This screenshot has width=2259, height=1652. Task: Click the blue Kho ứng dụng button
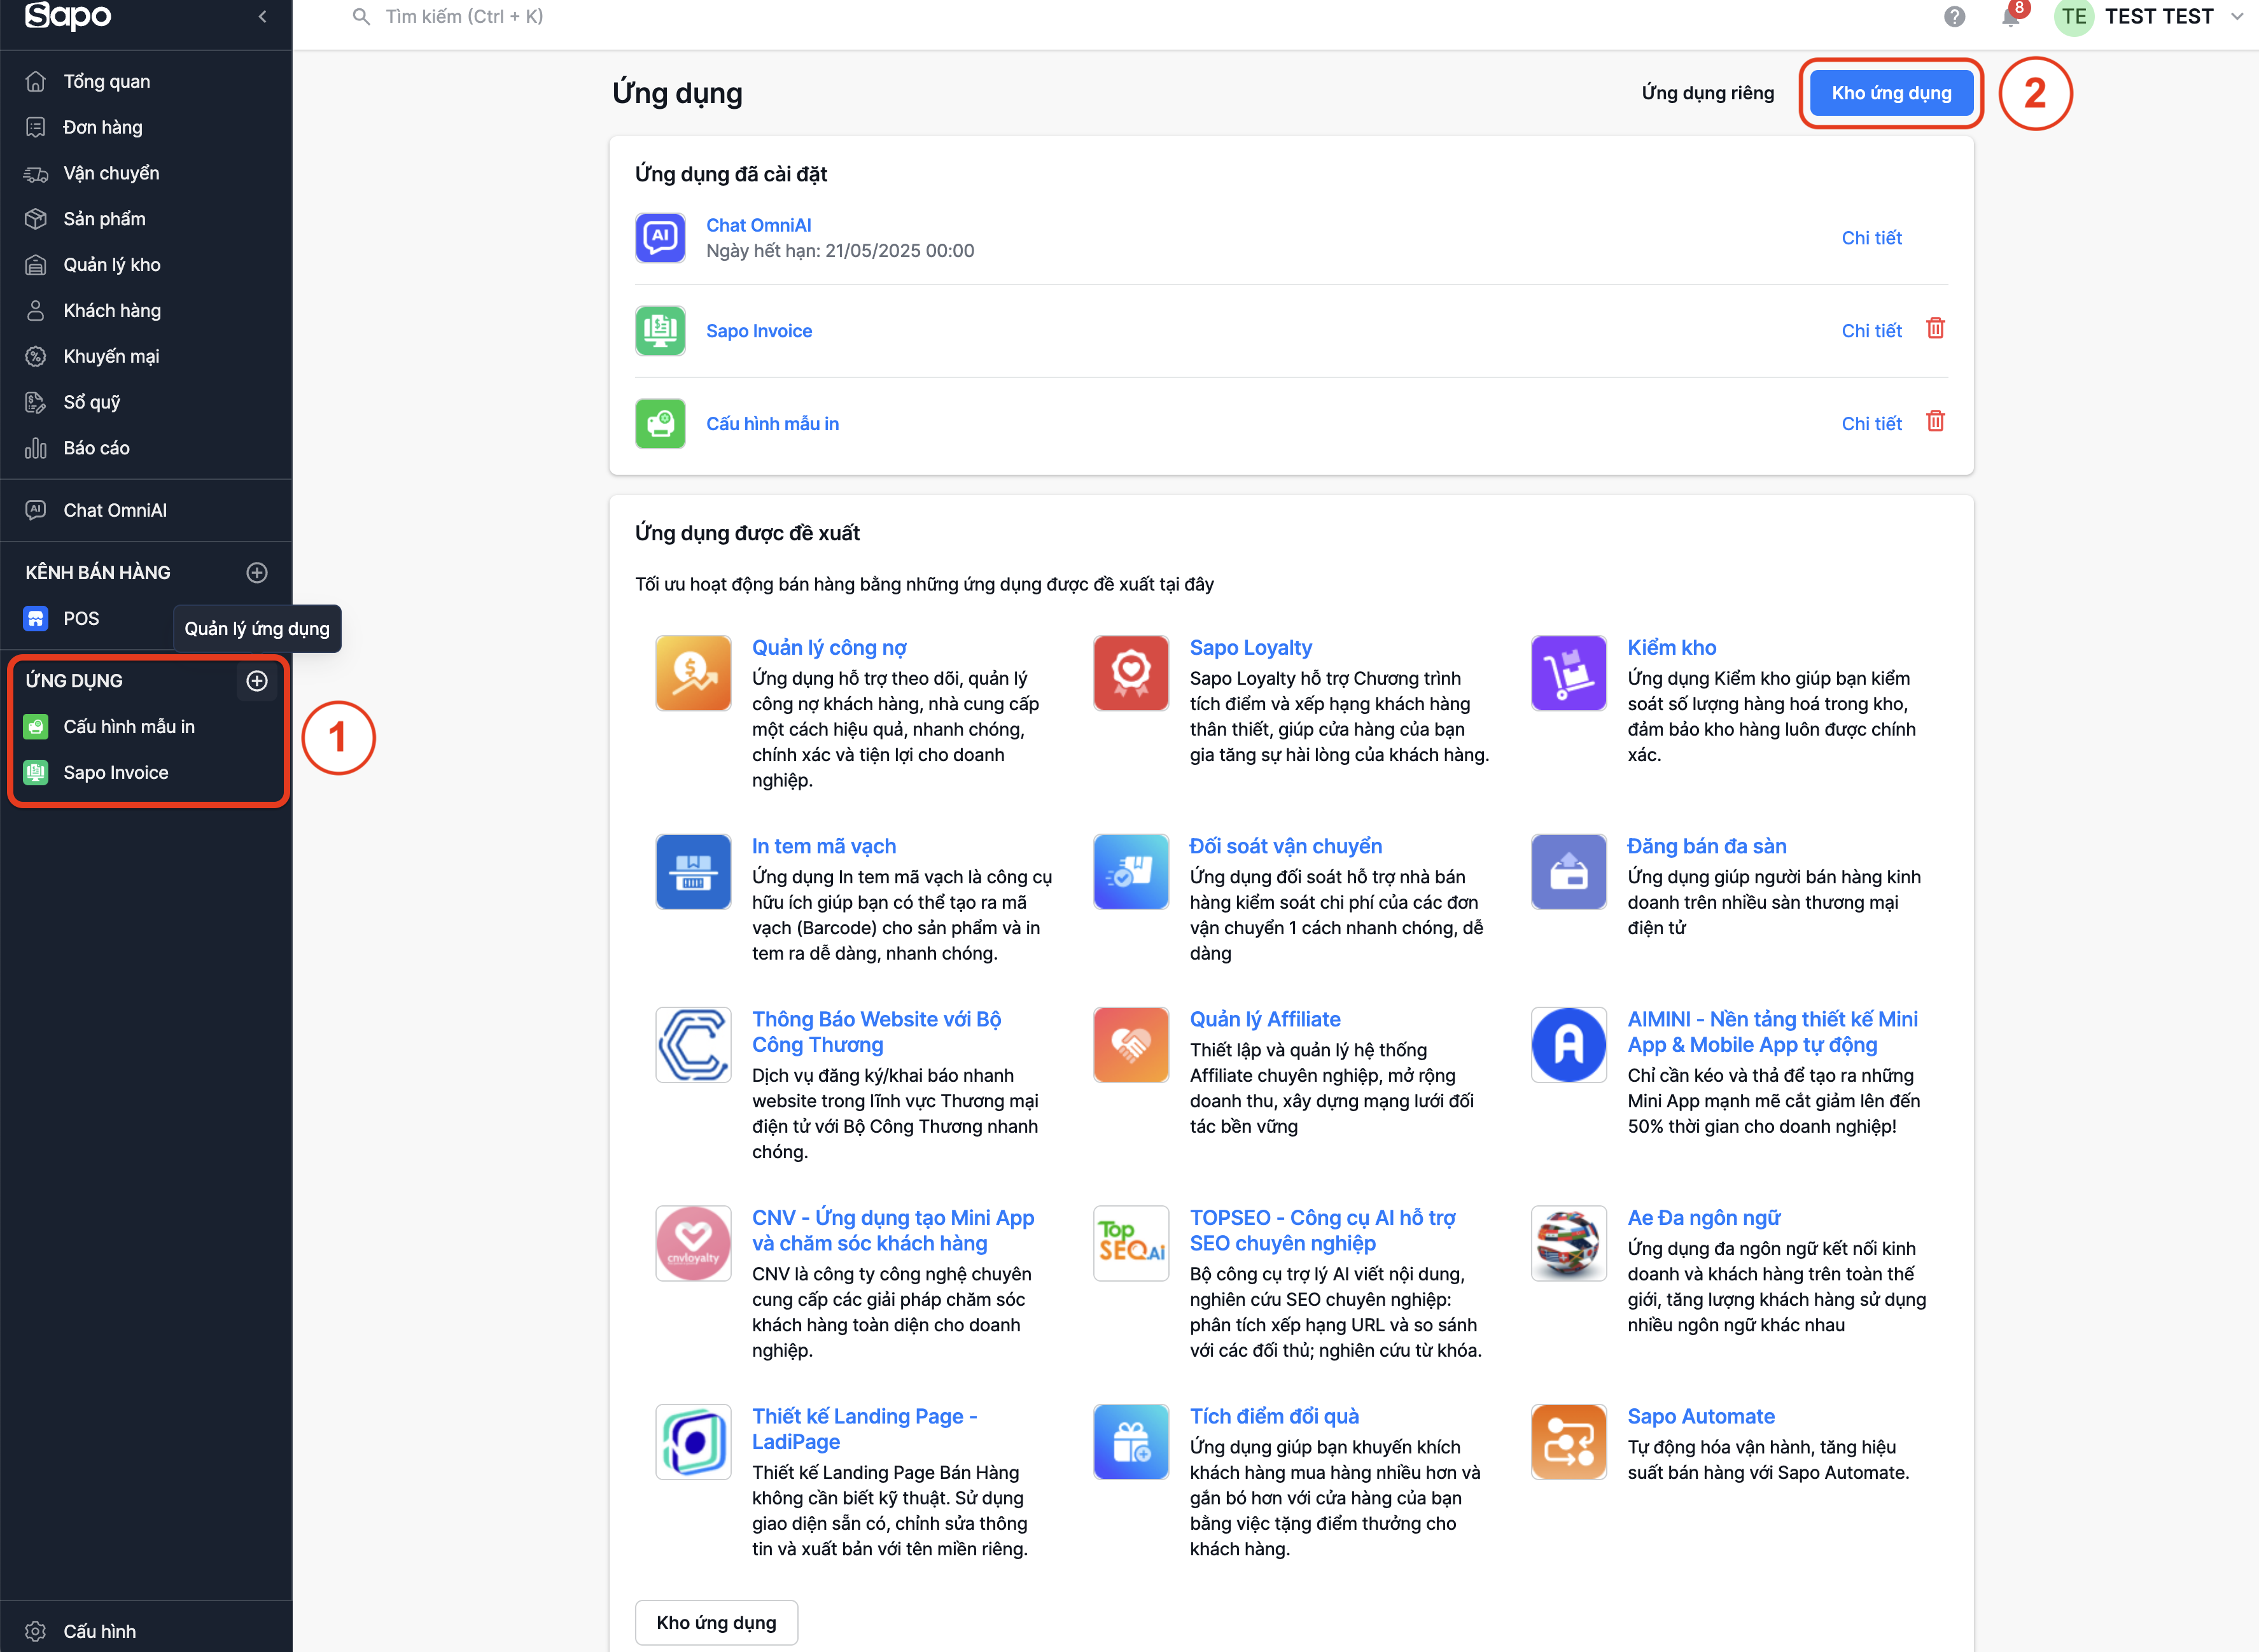click(1891, 93)
